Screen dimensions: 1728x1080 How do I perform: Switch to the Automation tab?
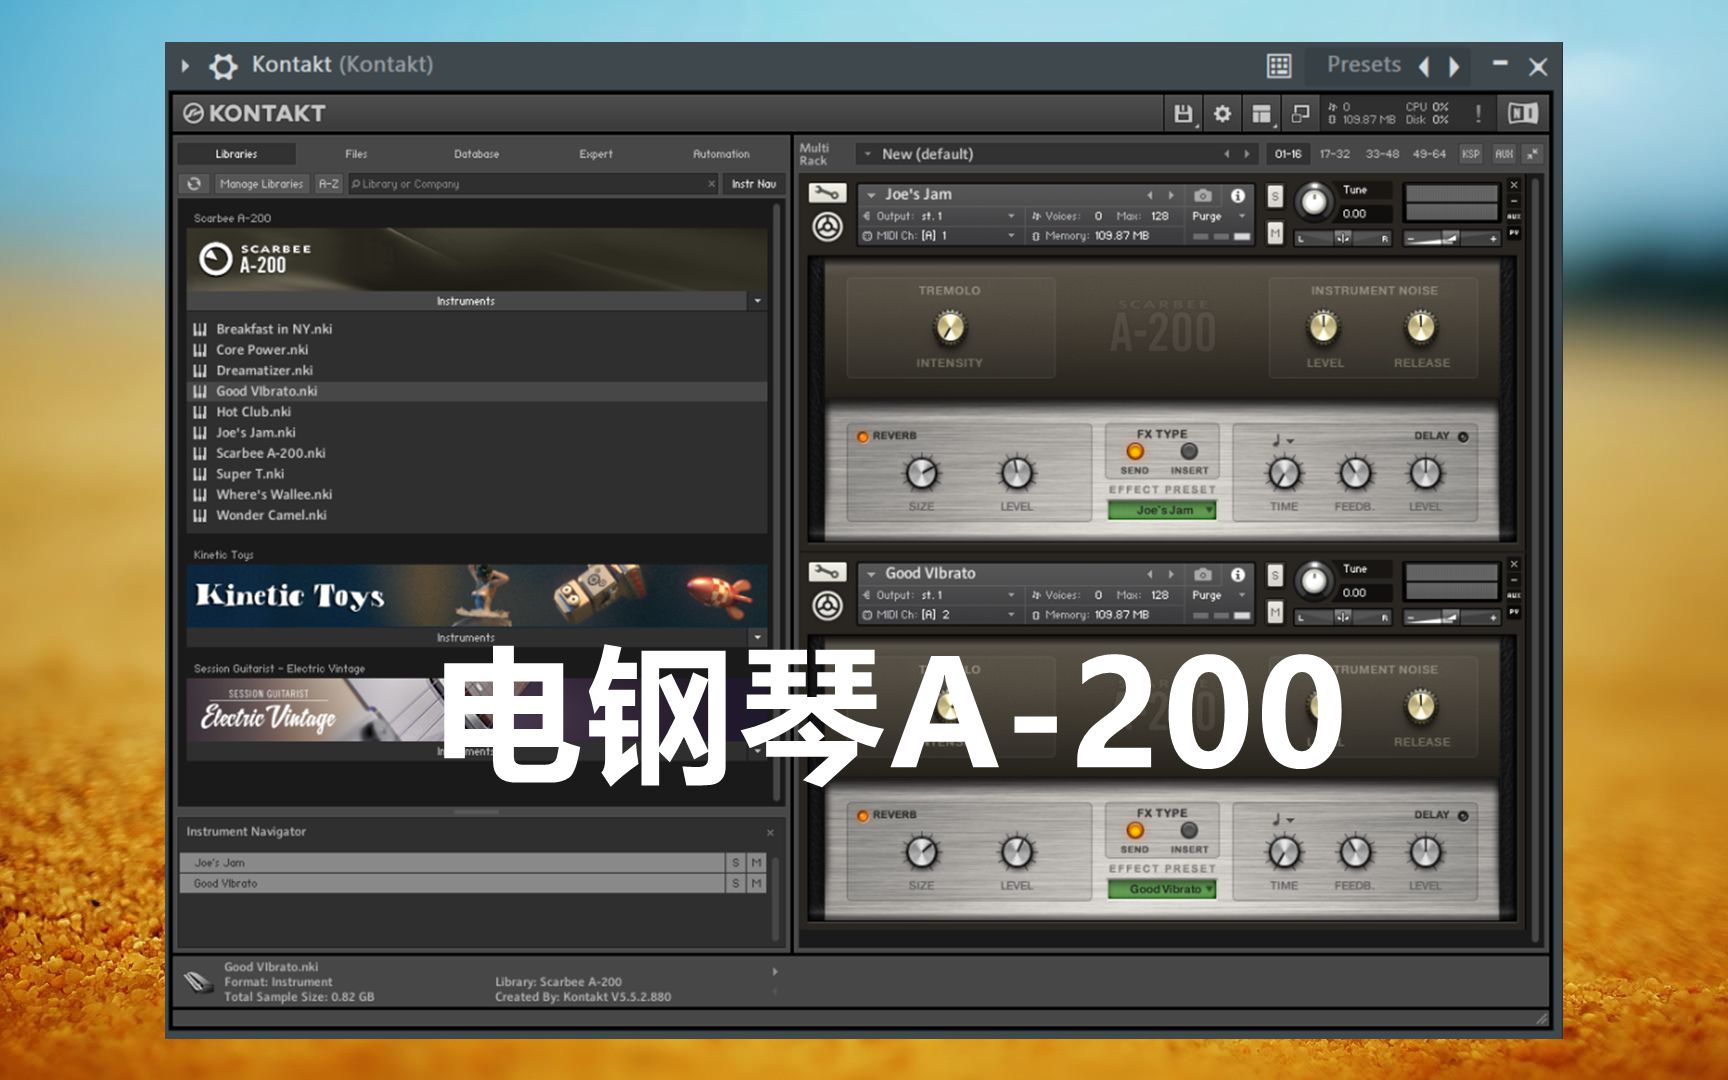(721, 154)
